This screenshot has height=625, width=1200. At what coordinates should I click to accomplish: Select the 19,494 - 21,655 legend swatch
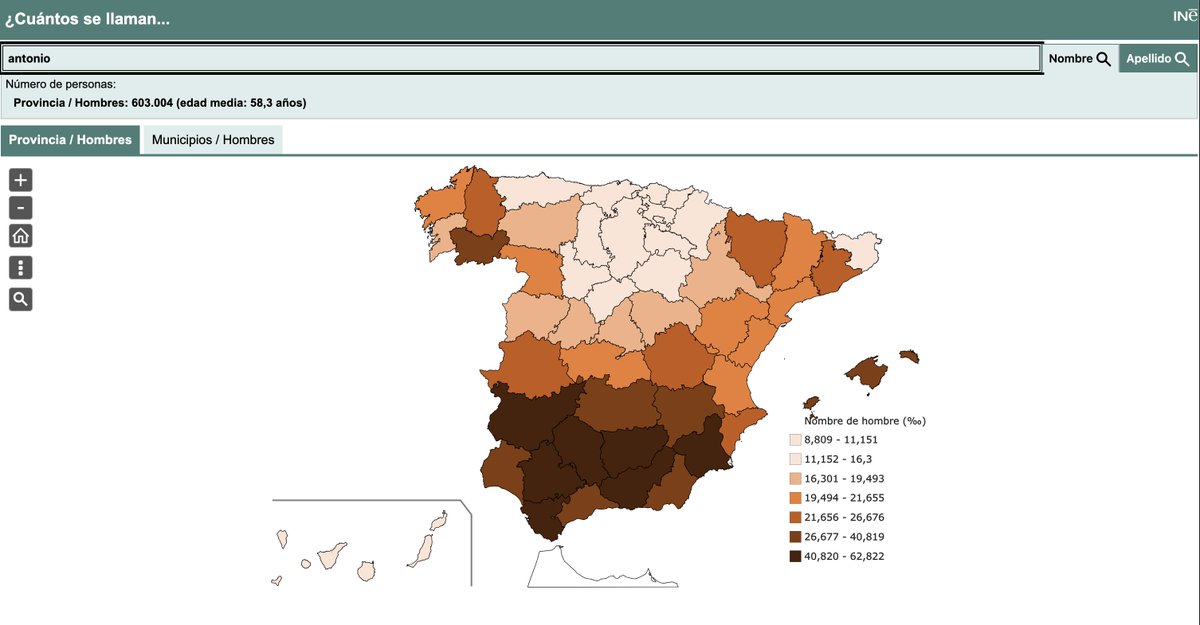(x=795, y=498)
